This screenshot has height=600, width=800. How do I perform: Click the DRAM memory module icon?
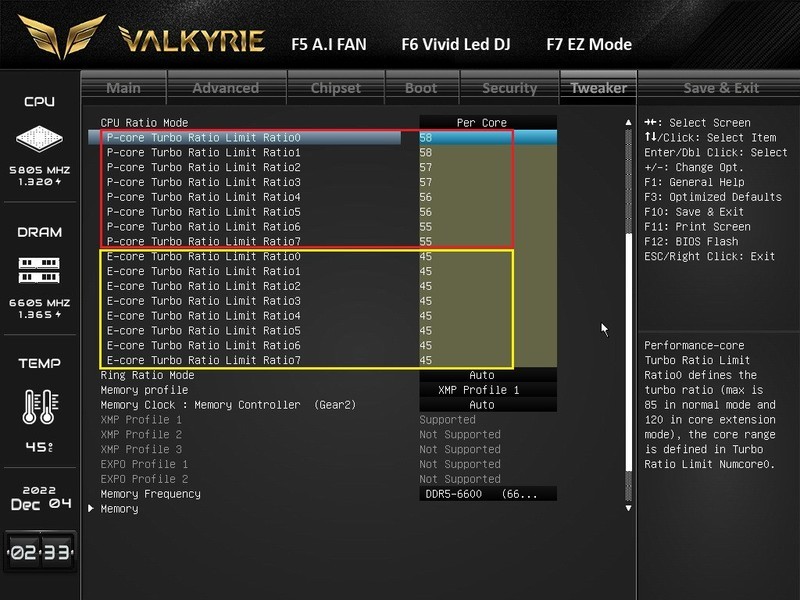pos(39,269)
